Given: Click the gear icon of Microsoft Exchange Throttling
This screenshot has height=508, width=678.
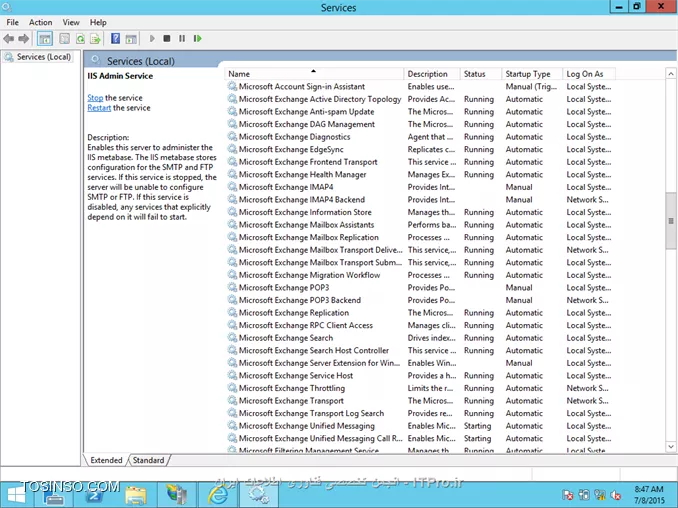Looking at the screenshot, I should pyautogui.click(x=232, y=388).
